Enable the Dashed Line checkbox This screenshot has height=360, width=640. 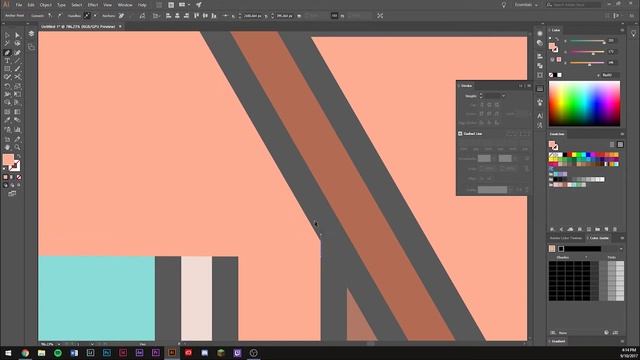point(460,133)
